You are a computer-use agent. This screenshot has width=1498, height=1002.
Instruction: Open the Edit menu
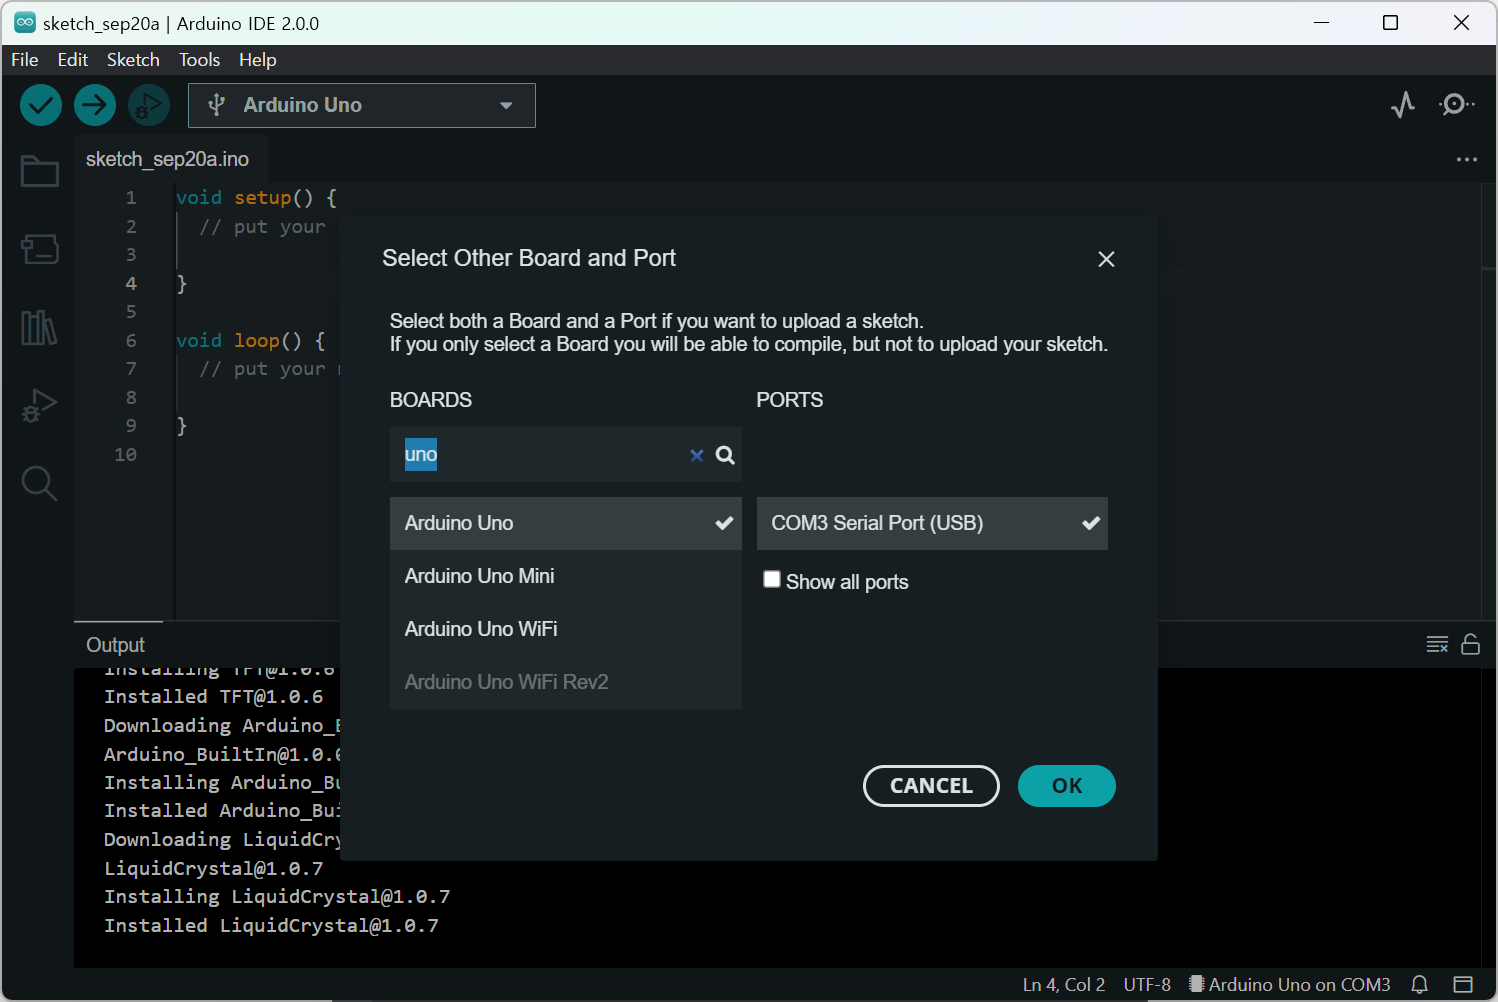click(73, 60)
